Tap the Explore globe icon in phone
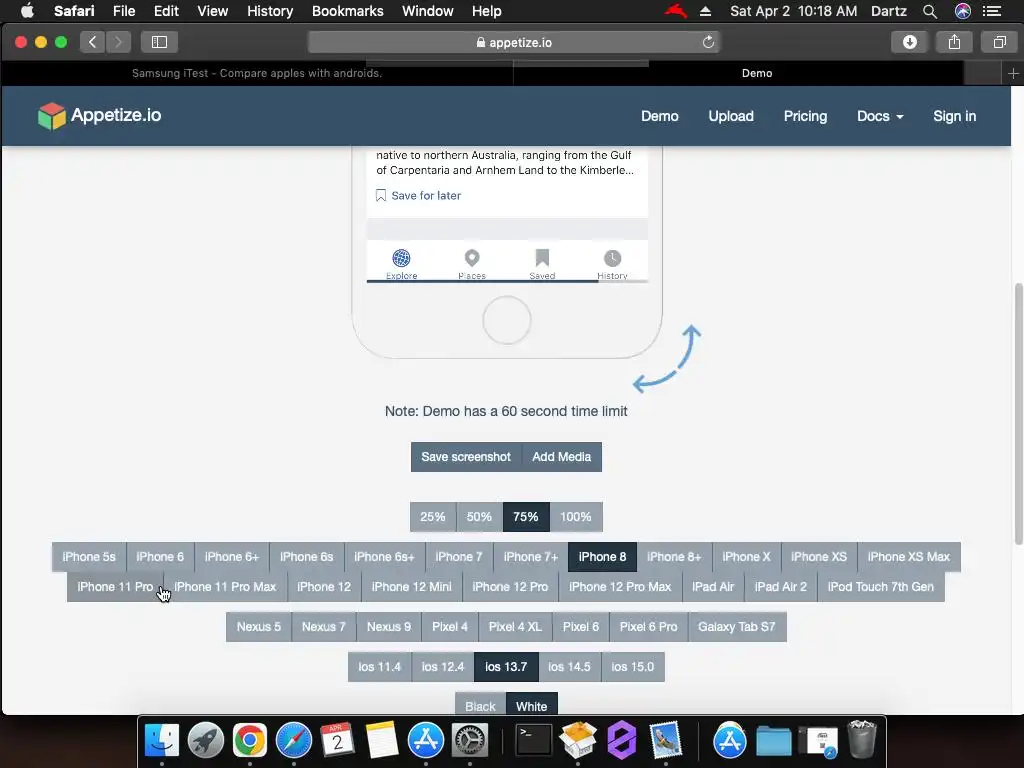This screenshot has width=1024, height=768. click(401, 258)
